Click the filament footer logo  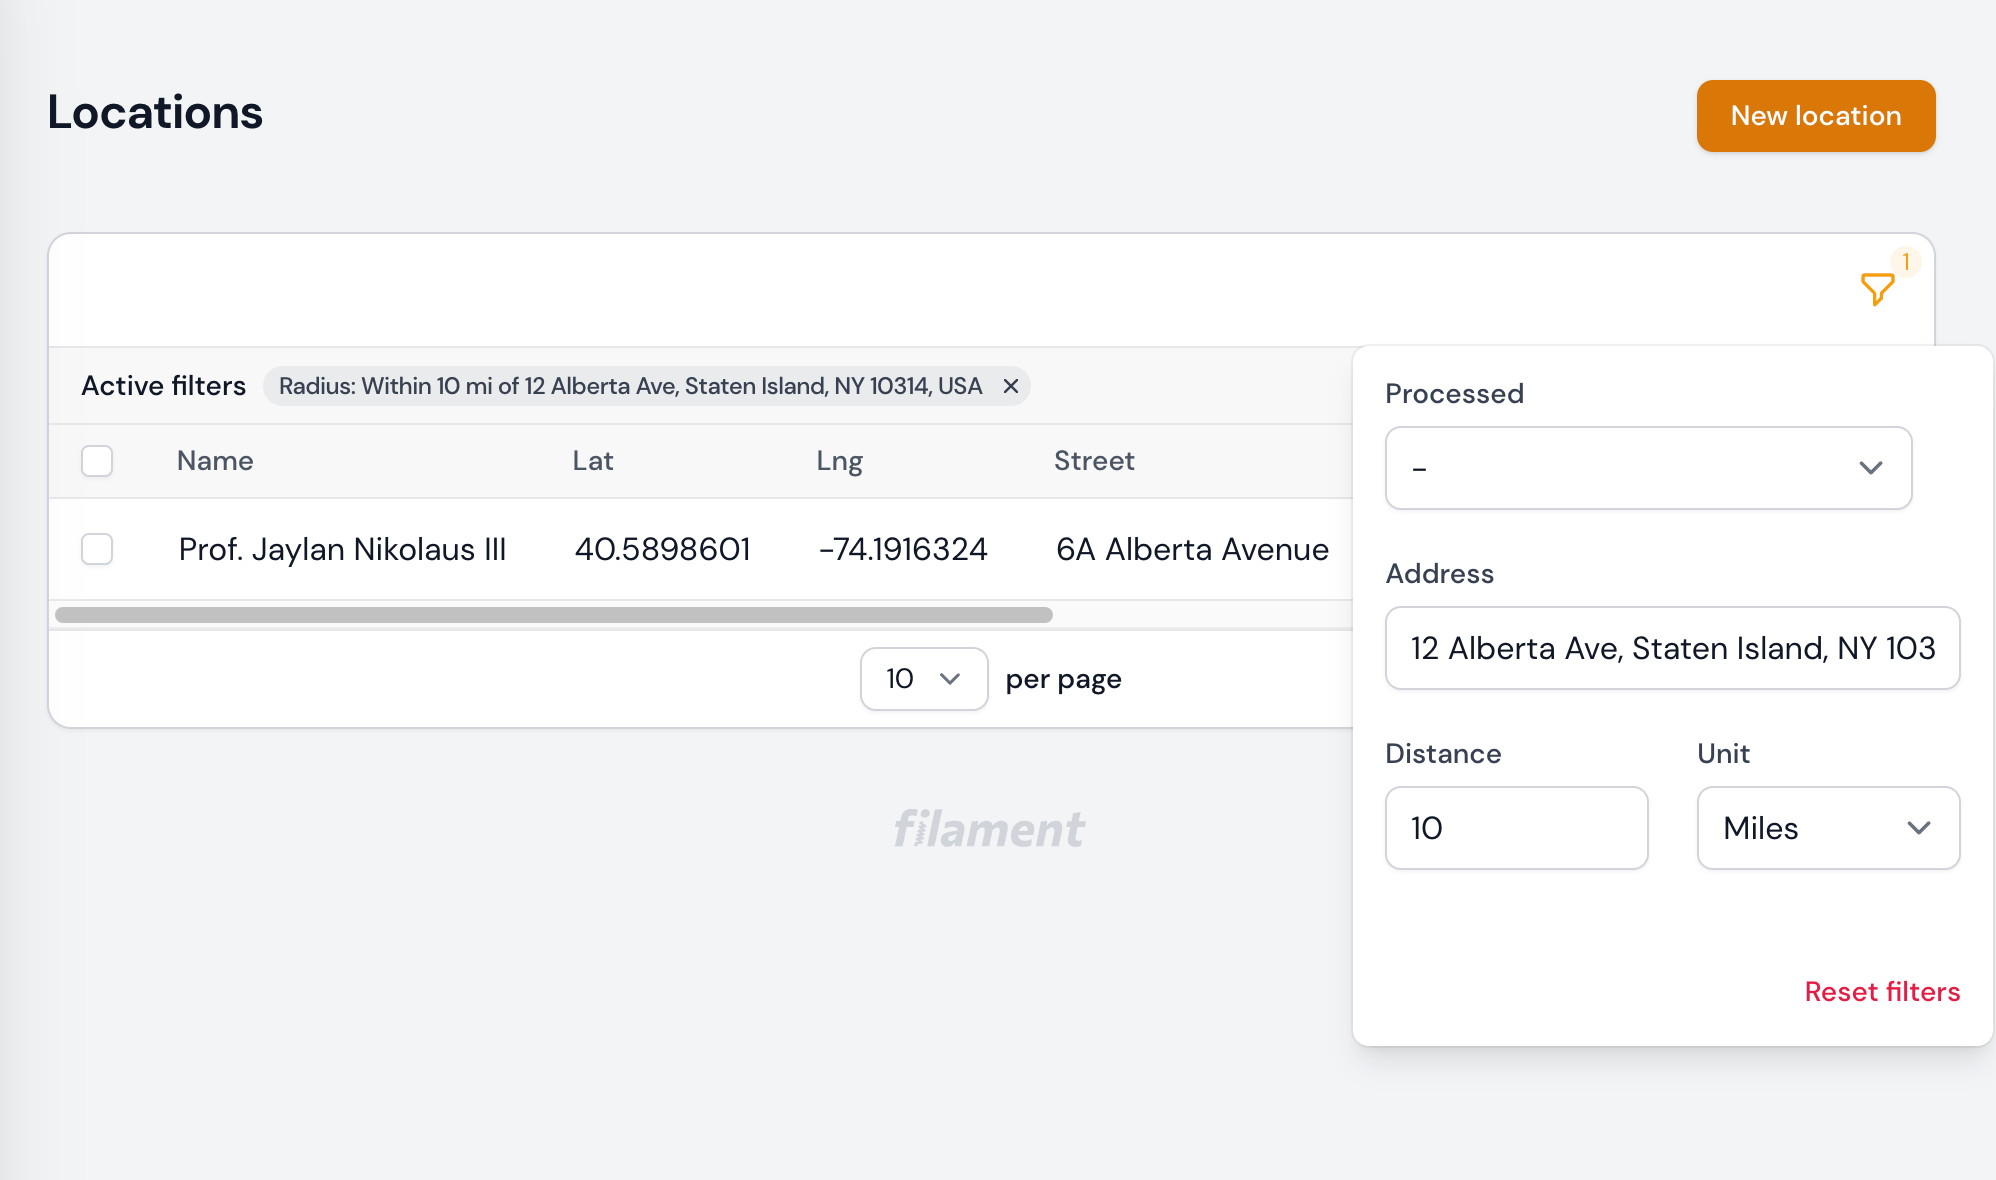[988, 830]
